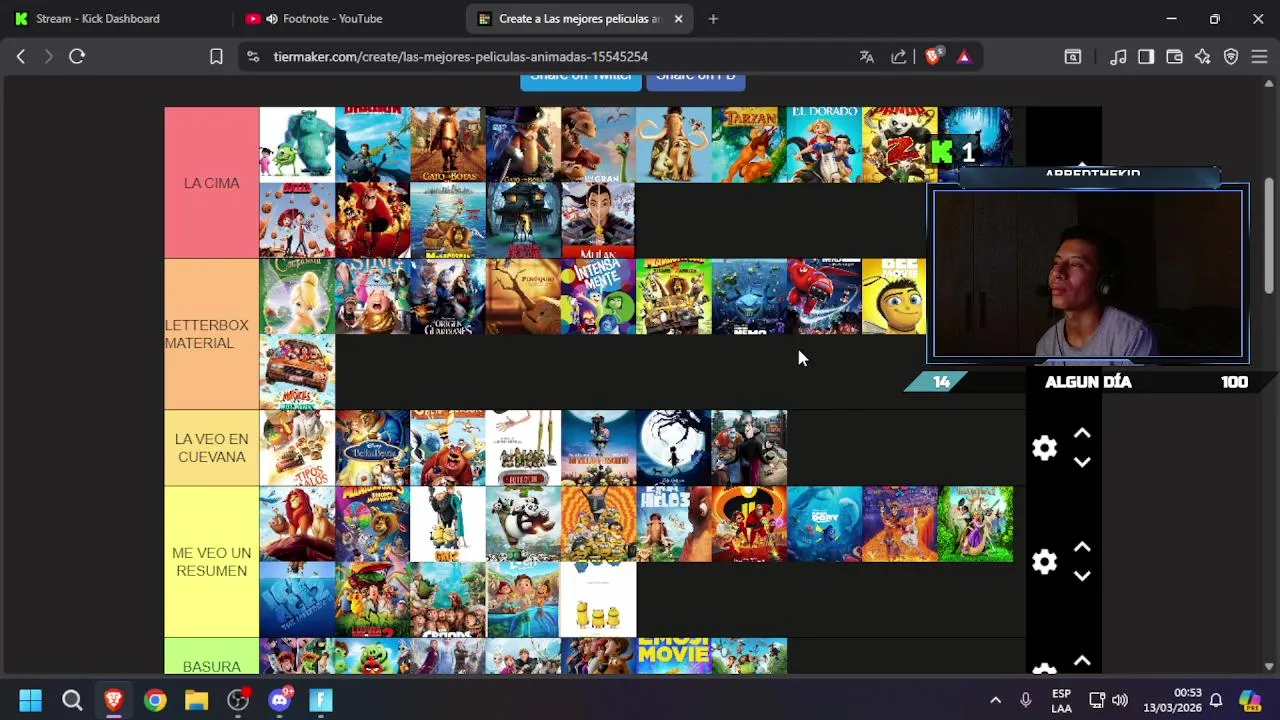
Task: Mute the YouTube tab via speaker icon
Action: click(x=272, y=19)
